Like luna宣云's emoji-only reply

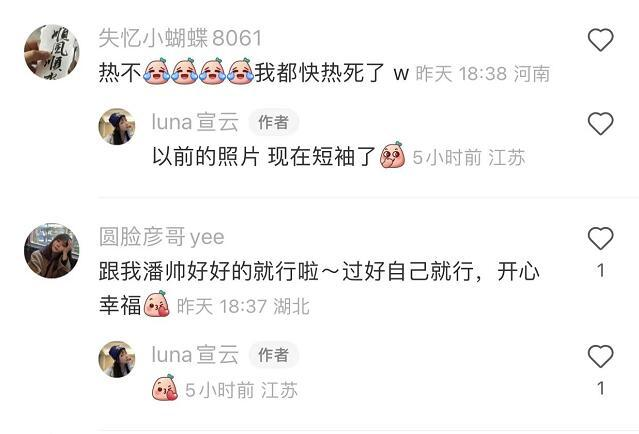click(x=600, y=356)
